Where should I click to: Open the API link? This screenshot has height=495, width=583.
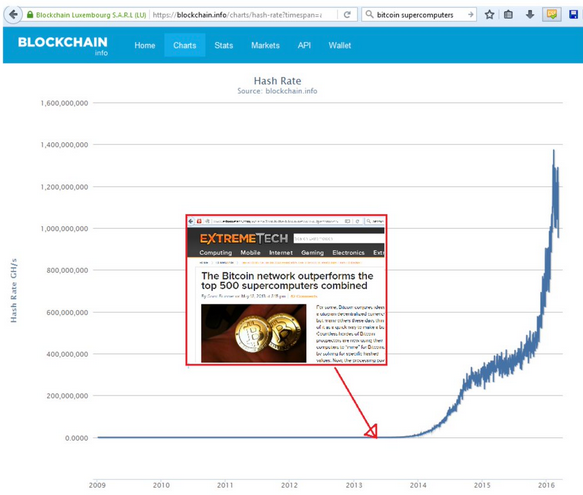pos(304,45)
